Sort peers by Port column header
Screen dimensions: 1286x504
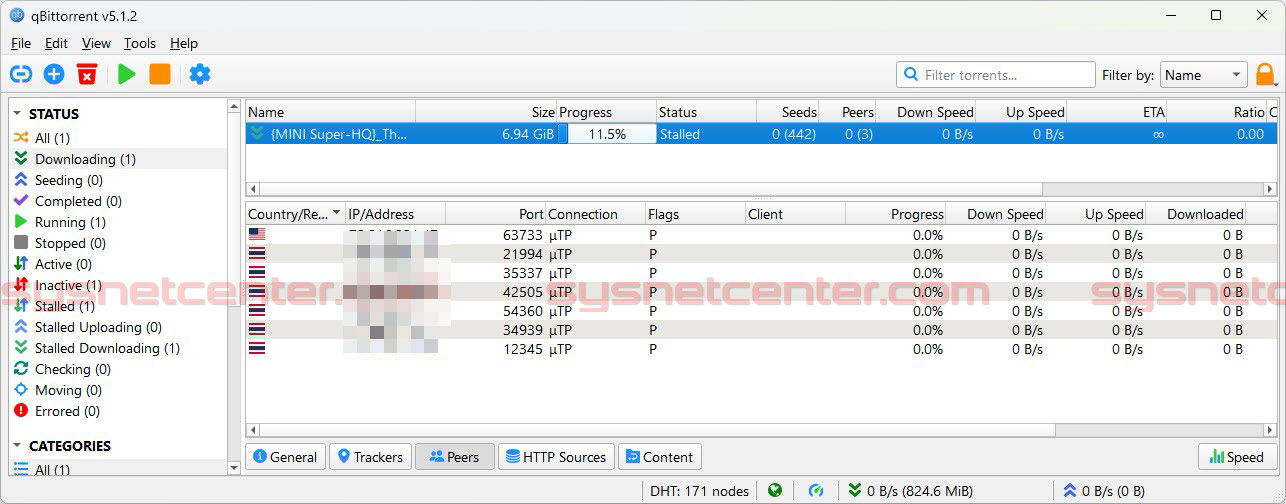click(496, 214)
